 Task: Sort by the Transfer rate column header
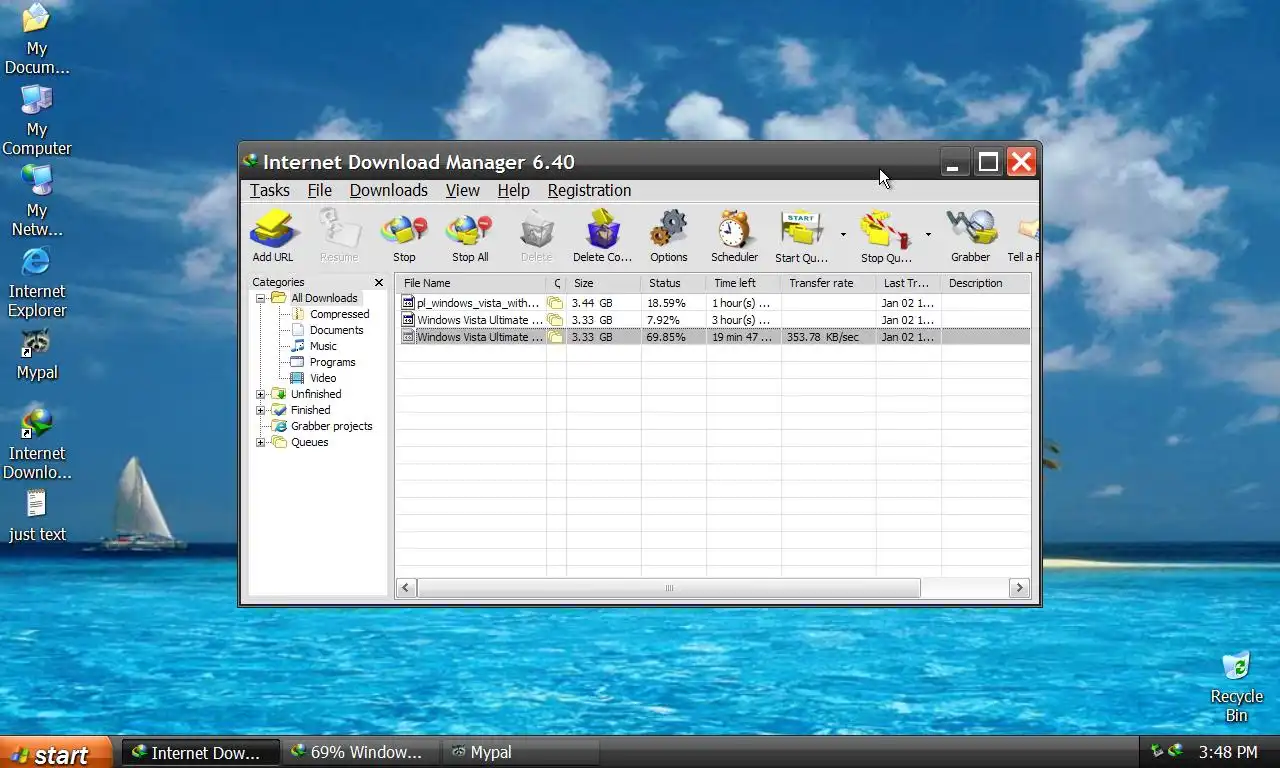coord(828,283)
